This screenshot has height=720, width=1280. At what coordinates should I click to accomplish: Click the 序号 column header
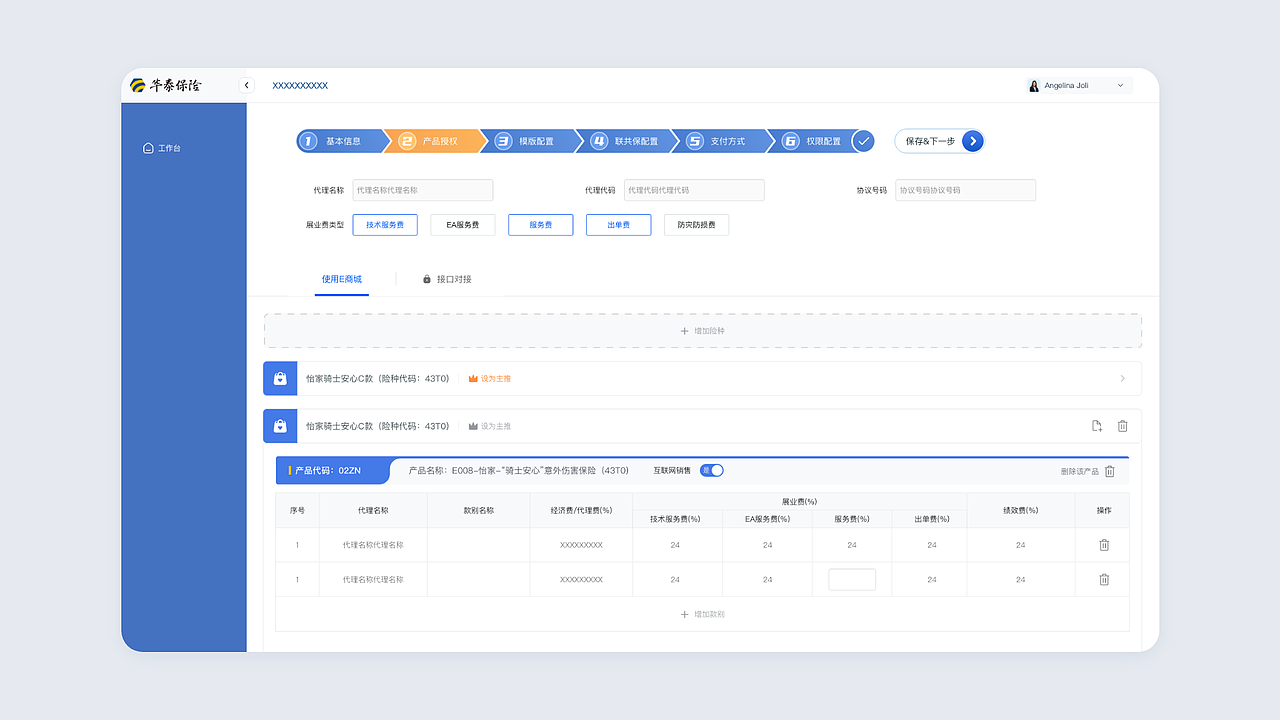pos(297,510)
